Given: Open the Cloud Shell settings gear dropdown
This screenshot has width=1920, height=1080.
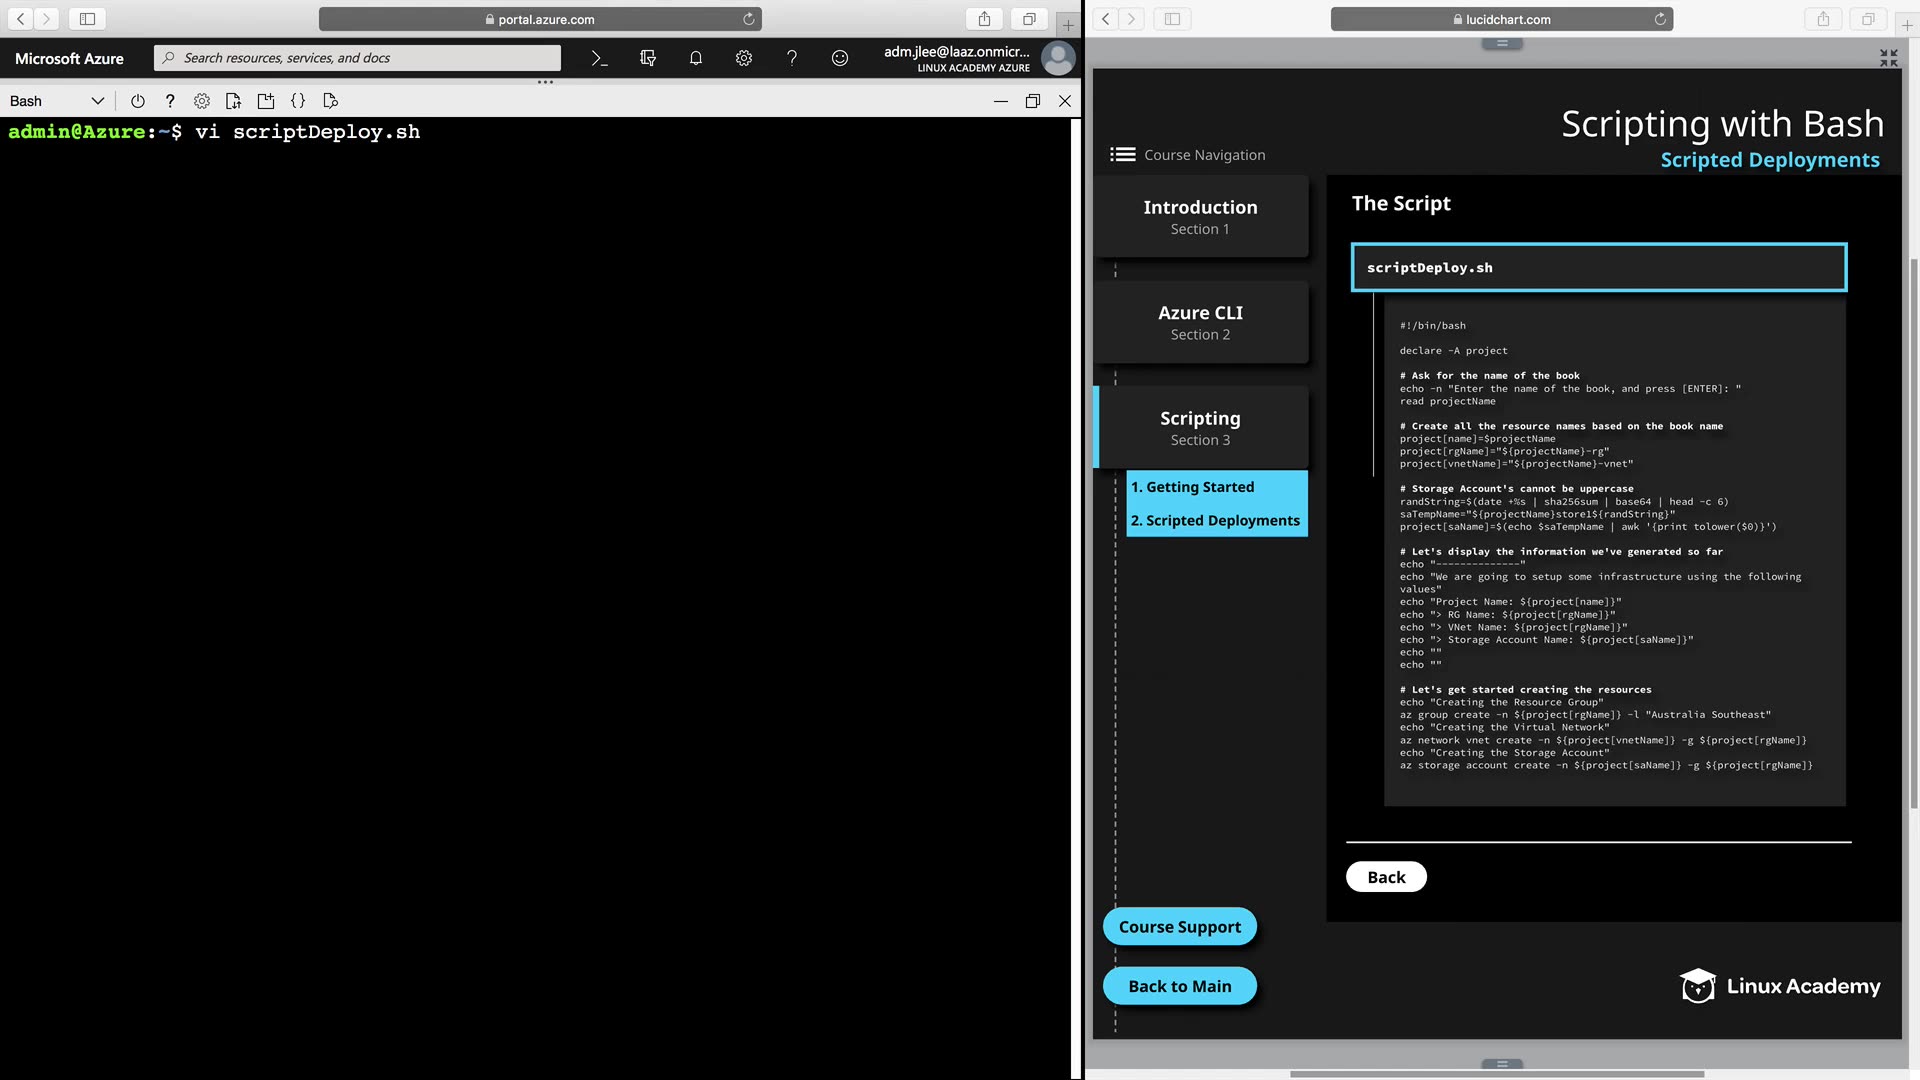Looking at the screenshot, I should pos(202,101).
